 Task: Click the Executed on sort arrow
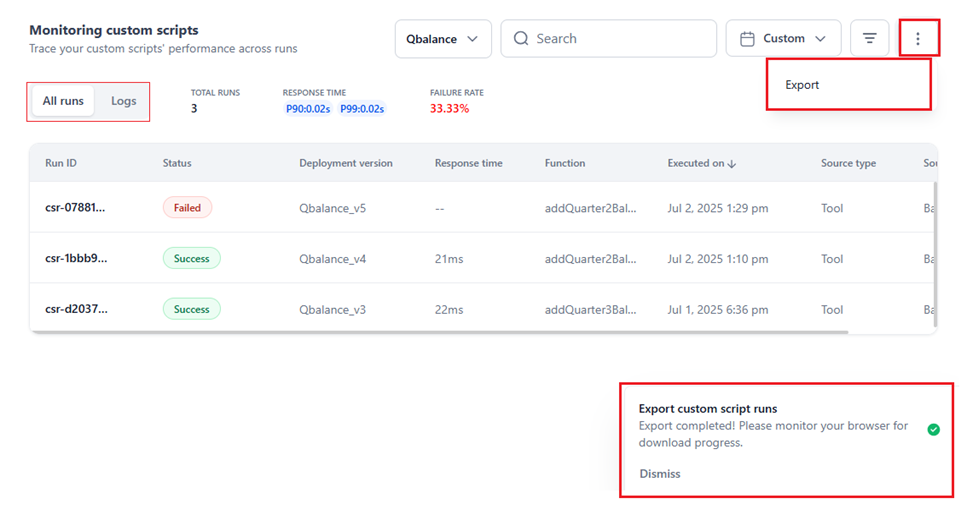pyautogui.click(x=732, y=164)
